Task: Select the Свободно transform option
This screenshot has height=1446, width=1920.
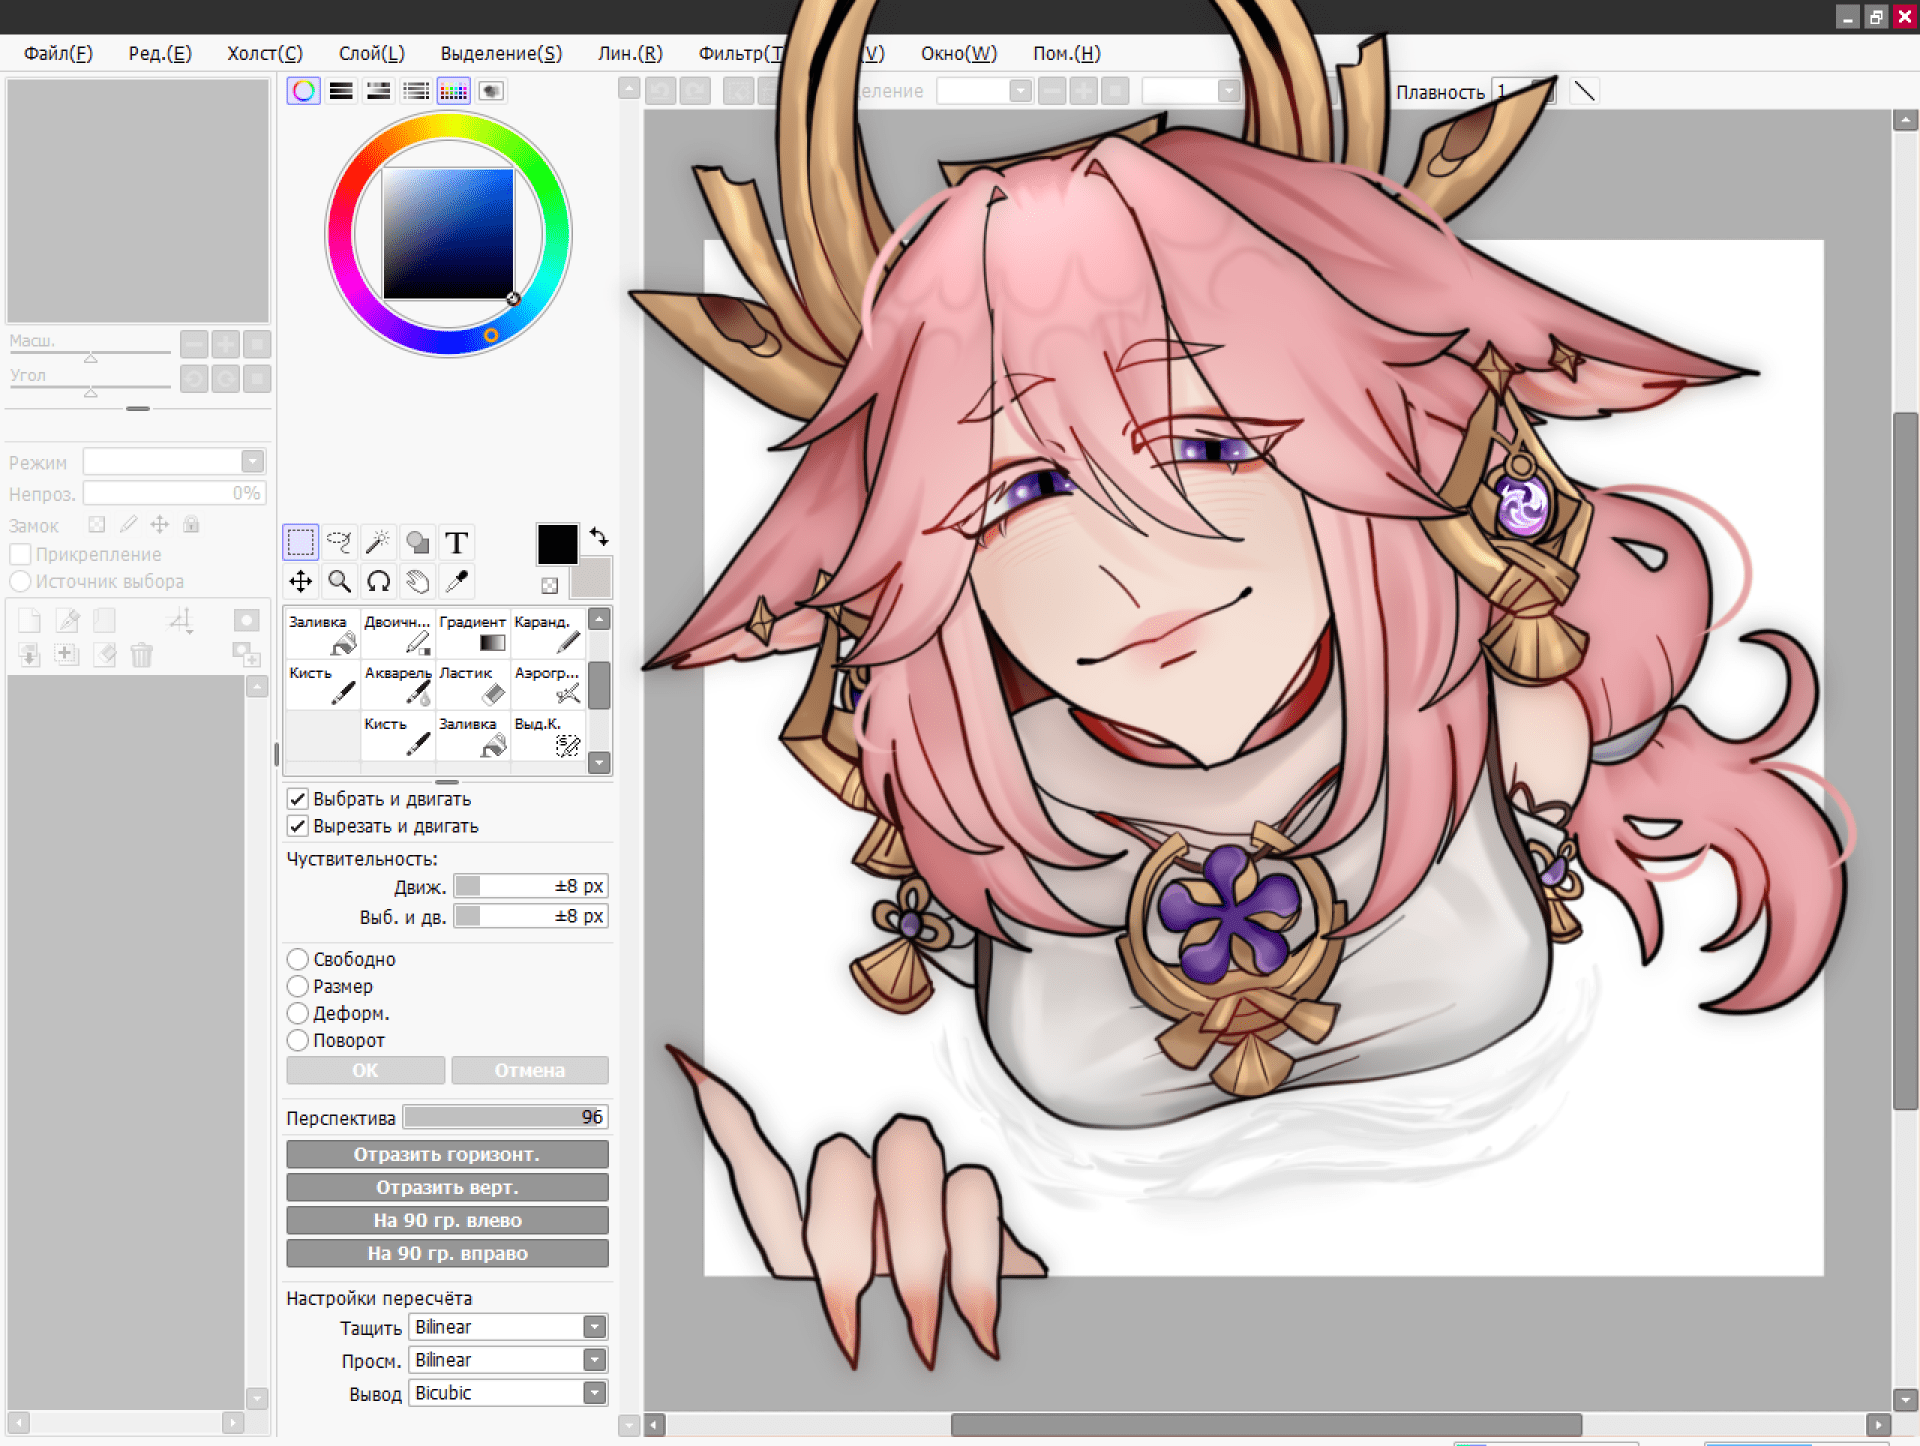Action: (298, 959)
